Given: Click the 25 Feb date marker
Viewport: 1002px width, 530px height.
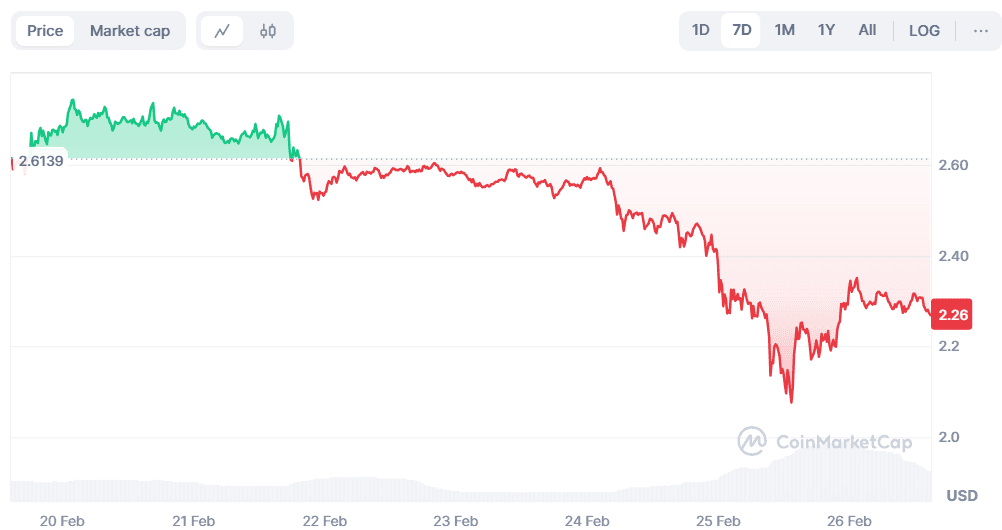Looking at the screenshot, I should coord(718,520).
